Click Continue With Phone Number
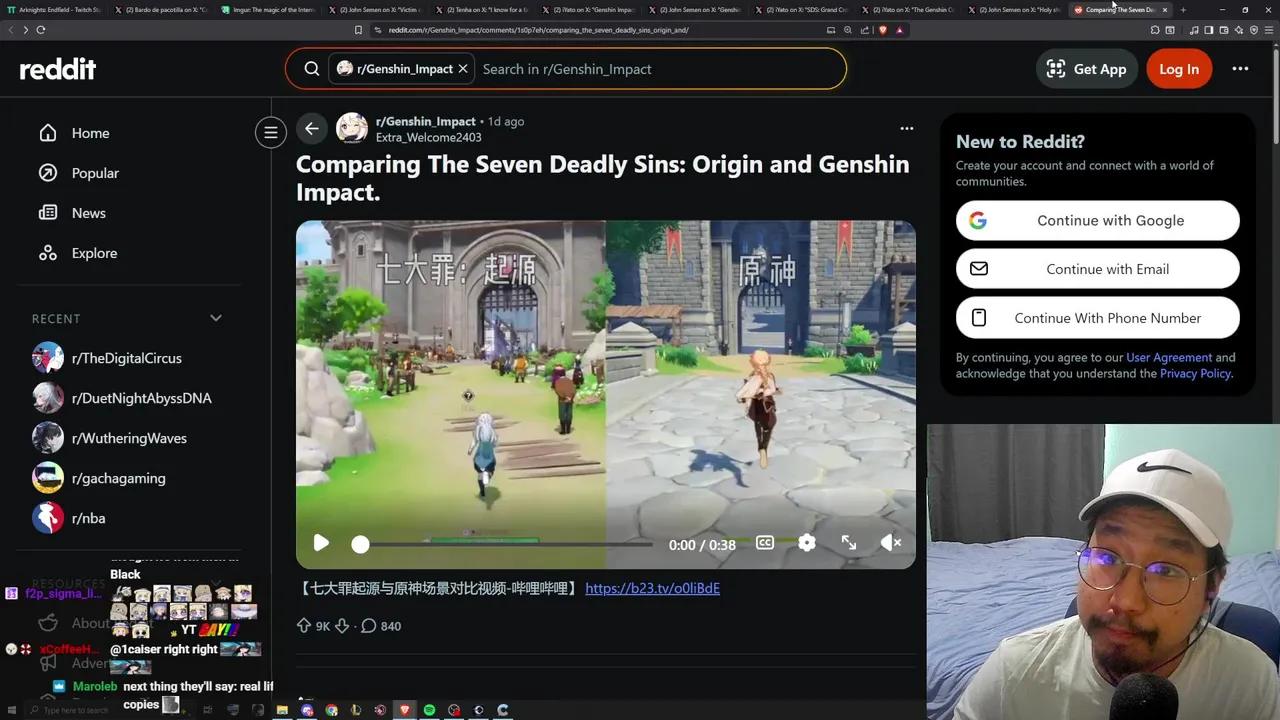This screenshot has width=1280, height=720. pyautogui.click(x=1098, y=318)
